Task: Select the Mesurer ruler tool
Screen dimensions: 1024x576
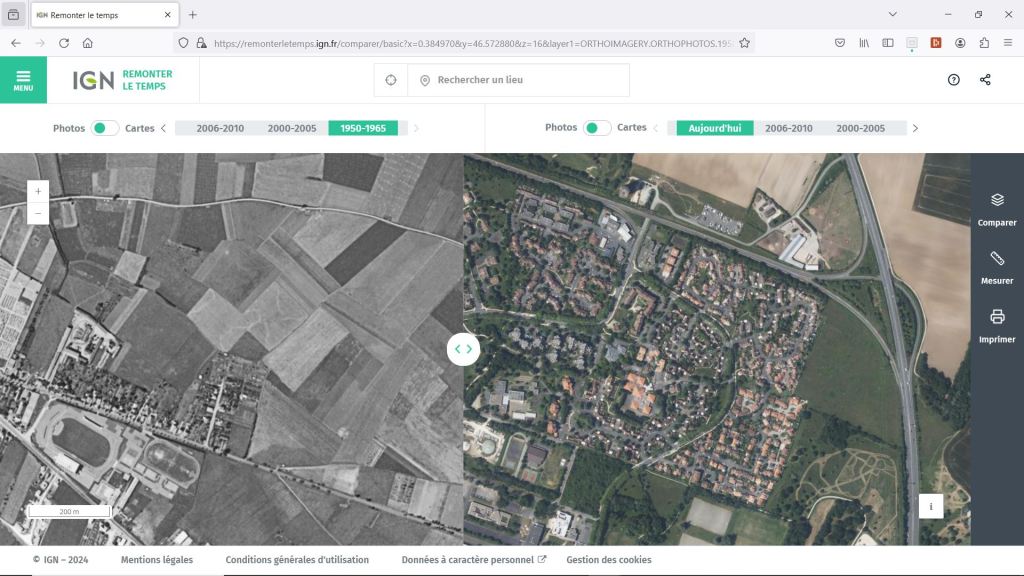Action: 997,267
